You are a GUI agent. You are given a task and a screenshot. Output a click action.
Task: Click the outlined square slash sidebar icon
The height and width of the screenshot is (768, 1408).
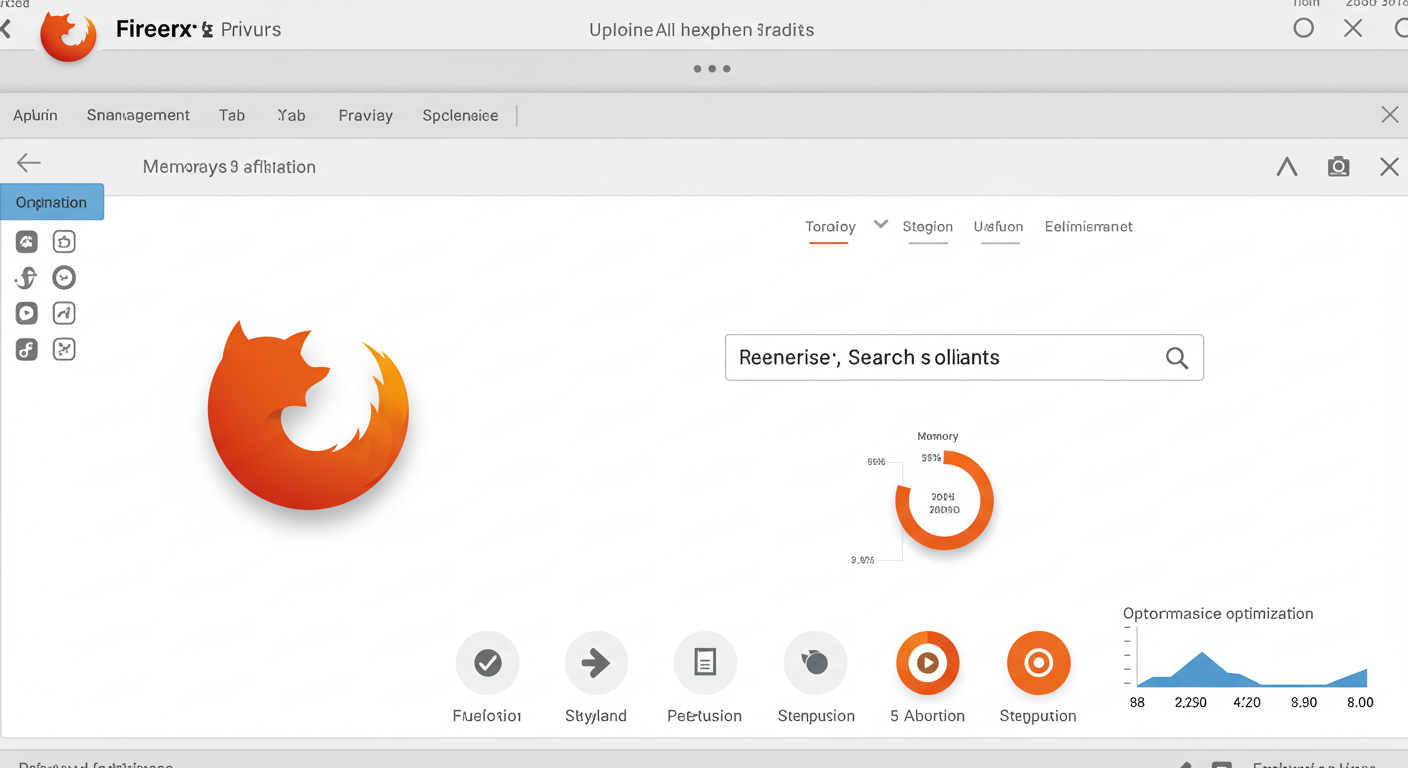64,313
